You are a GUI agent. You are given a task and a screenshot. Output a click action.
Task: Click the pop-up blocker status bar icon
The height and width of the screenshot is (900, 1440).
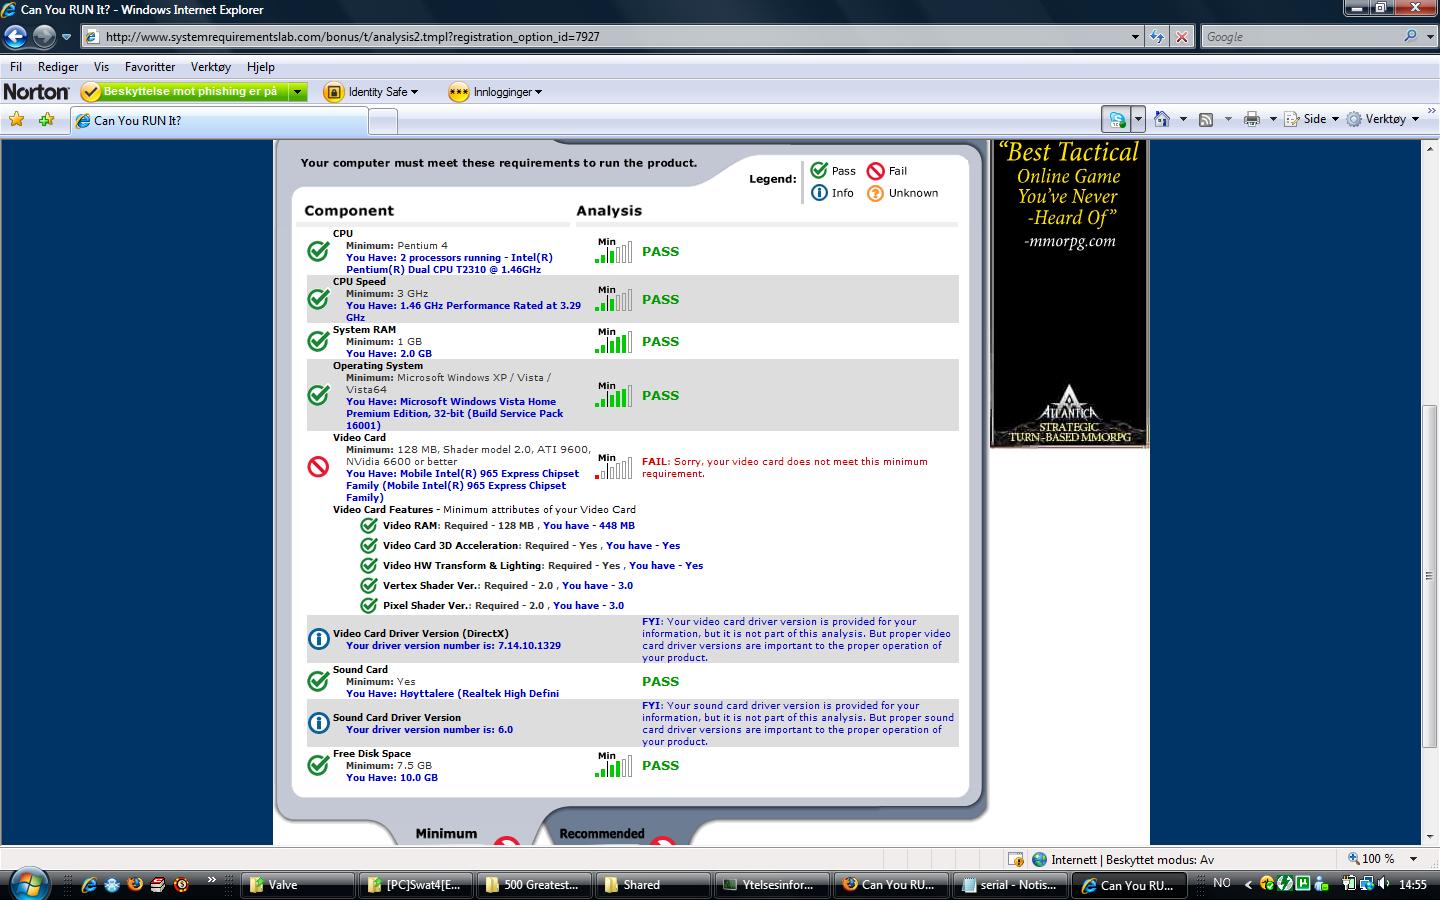tap(1015, 859)
